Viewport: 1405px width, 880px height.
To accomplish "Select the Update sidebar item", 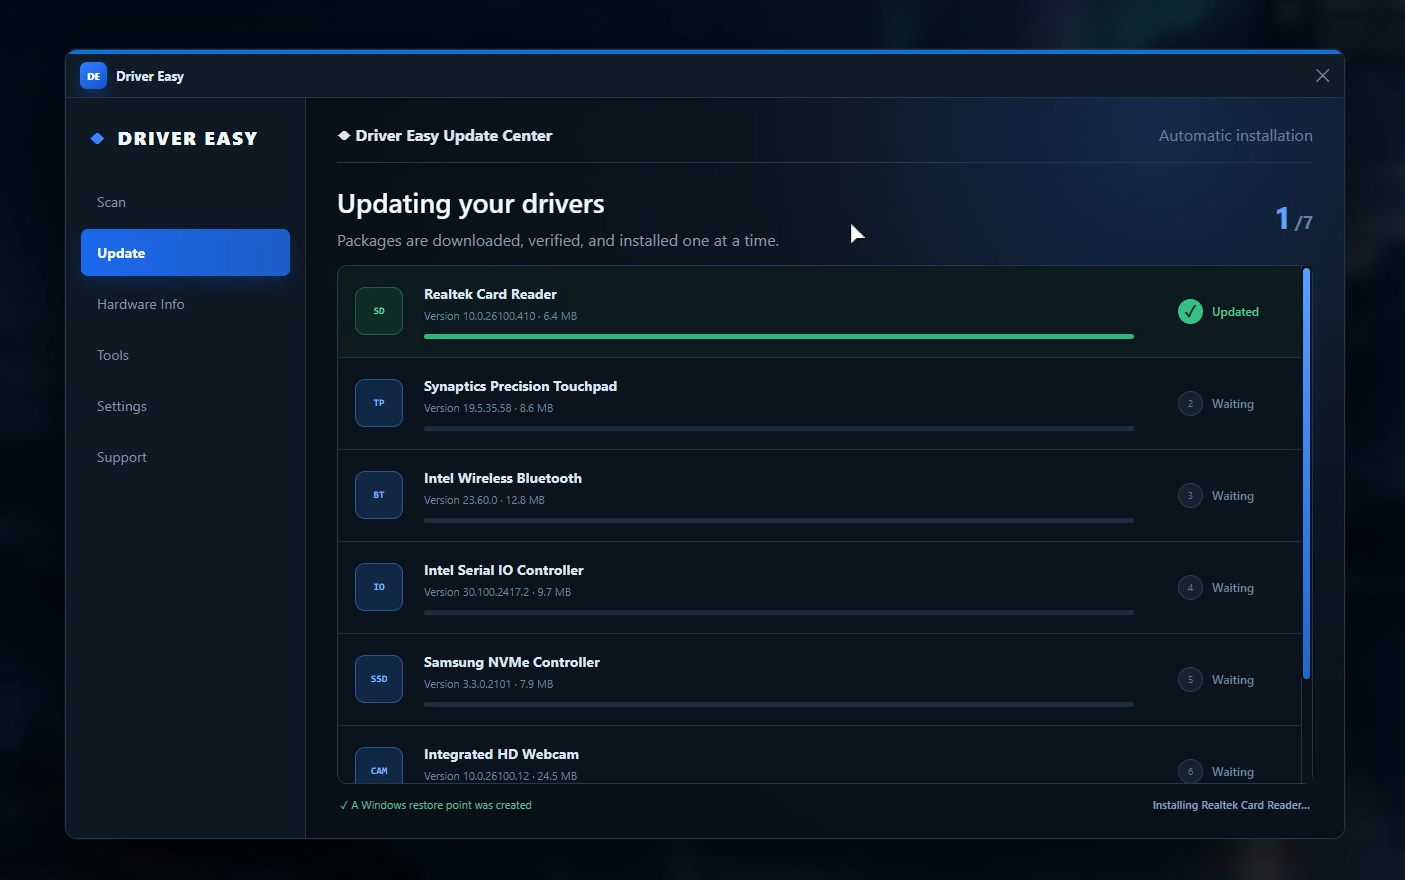I will click(x=185, y=253).
